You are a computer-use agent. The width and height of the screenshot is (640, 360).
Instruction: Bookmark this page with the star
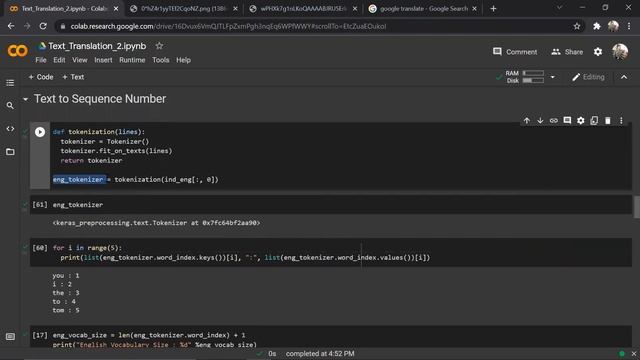click(577, 26)
